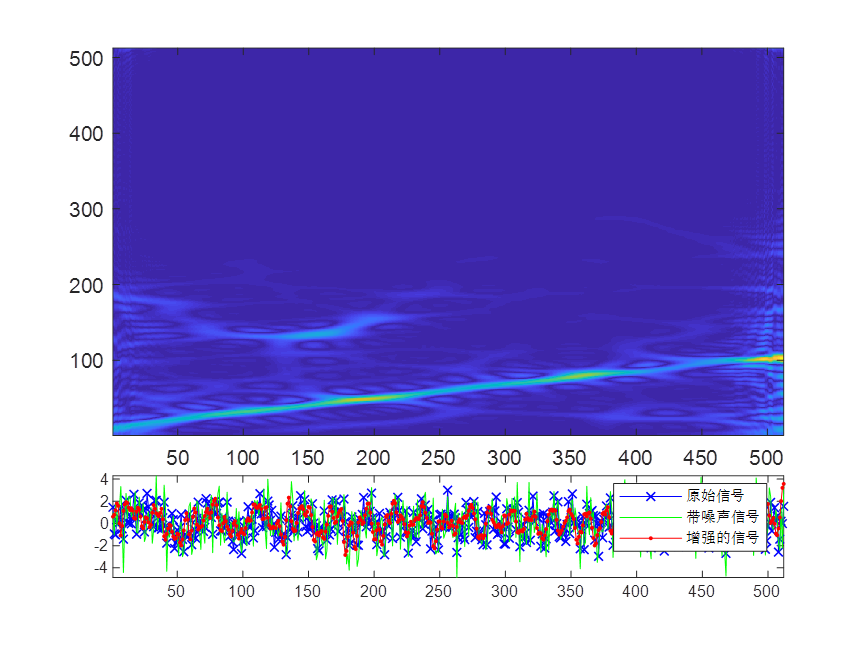Click the red dot line sample in legend
This screenshot has width=865, height=648.
pos(649,538)
